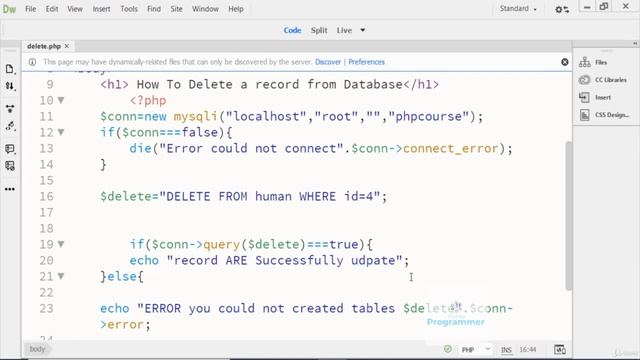
Task: Open the Window menu
Action: (x=205, y=9)
